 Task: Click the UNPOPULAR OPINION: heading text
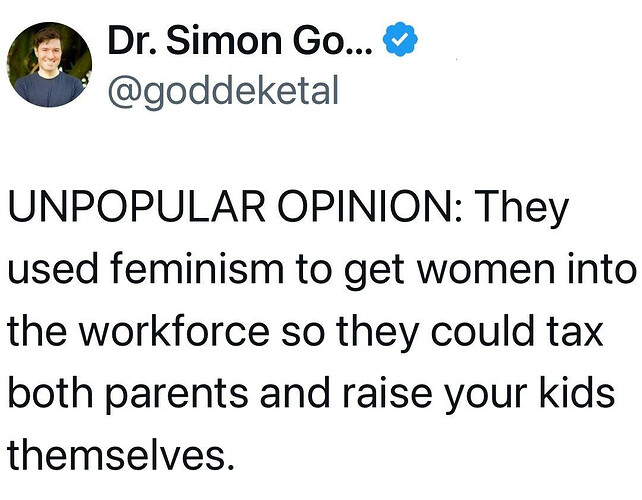(235, 206)
